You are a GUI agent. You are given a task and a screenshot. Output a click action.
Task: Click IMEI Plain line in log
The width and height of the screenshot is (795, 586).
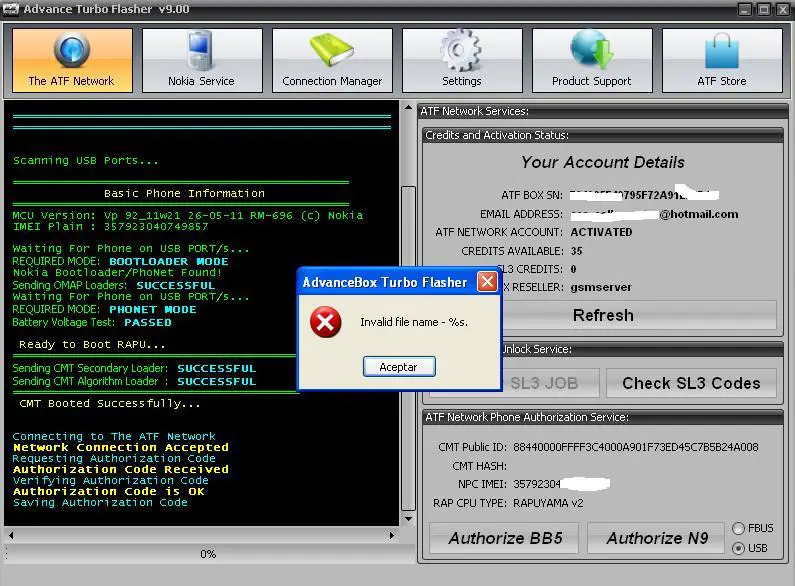(x=110, y=227)
